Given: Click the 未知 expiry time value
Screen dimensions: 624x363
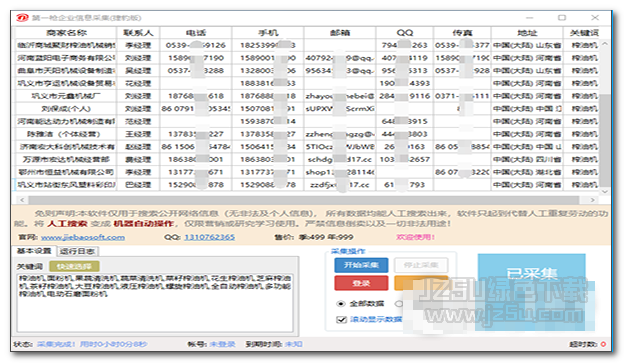Looking at the screenshot, I should point(294,344).
